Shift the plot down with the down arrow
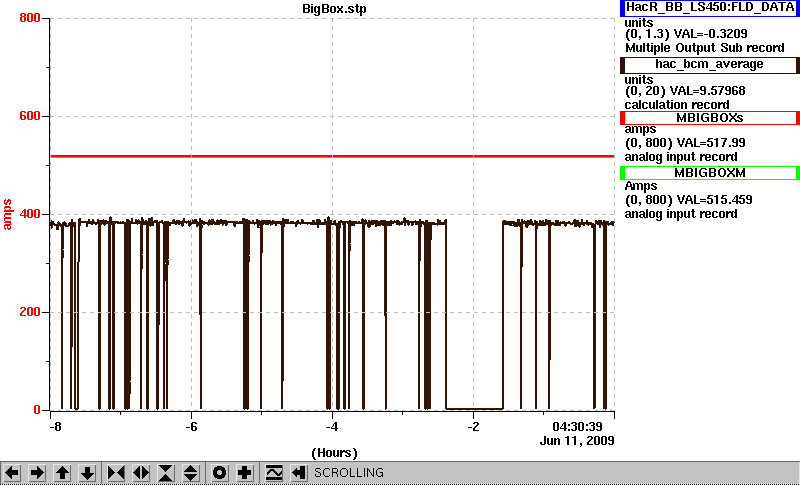The width and height of the screenshot is (800, 485). [87, 473]
